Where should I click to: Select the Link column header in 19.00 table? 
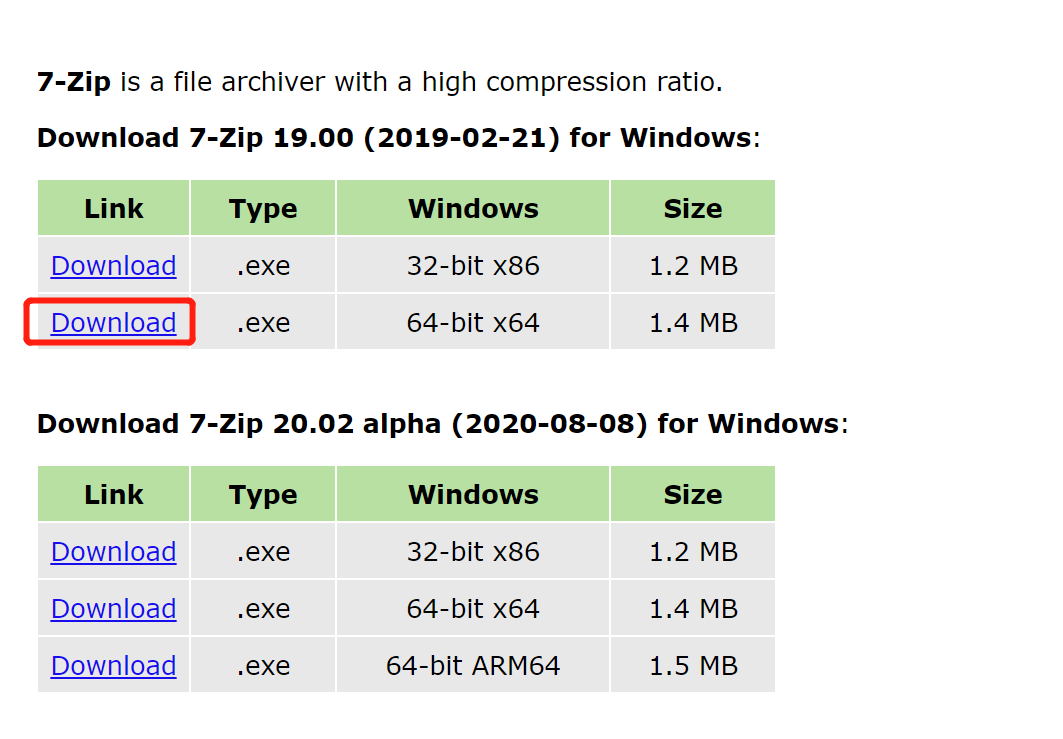(x=113, y=209)
